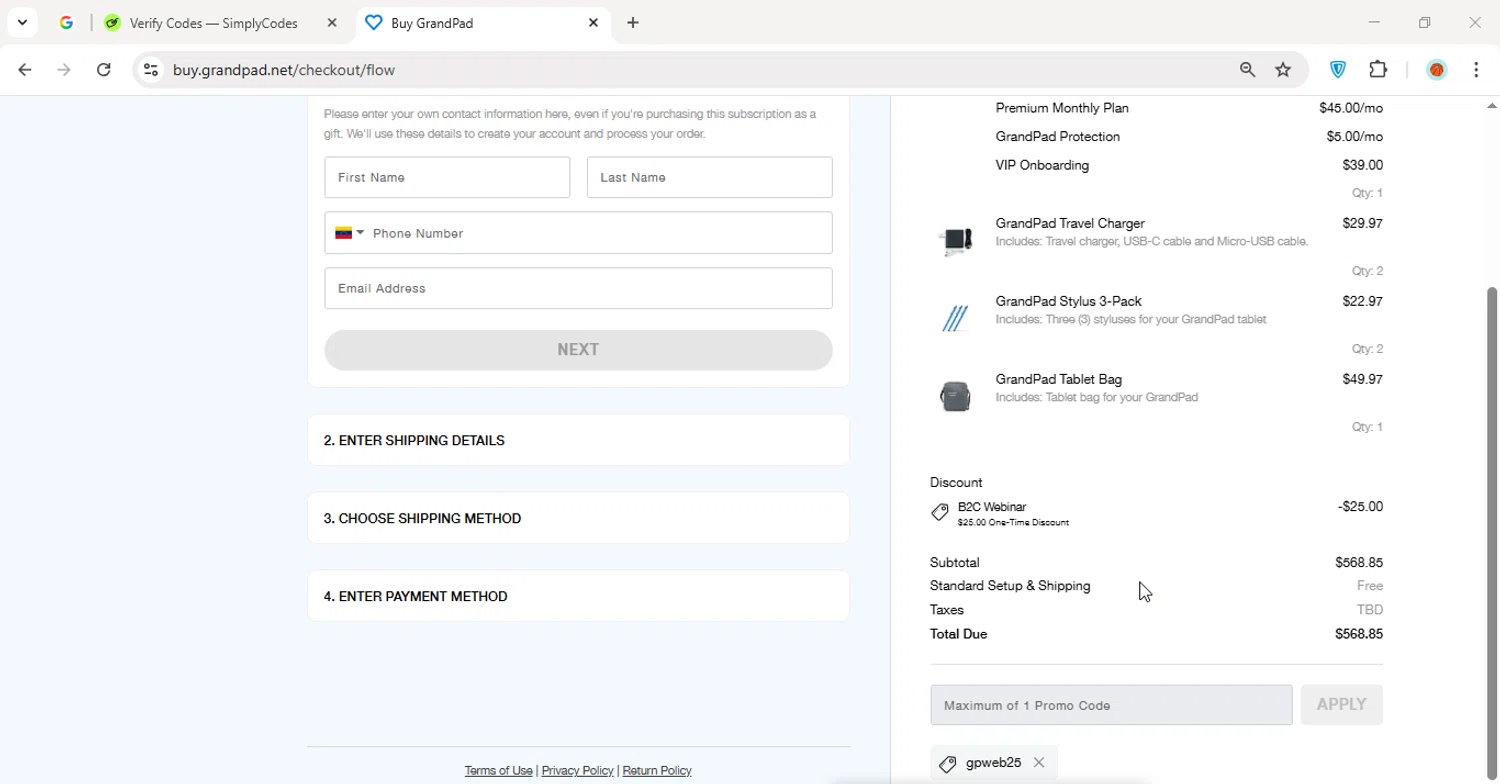Open the Terms of Use link
The image size is (1500, 784).
tap(498, 771)
